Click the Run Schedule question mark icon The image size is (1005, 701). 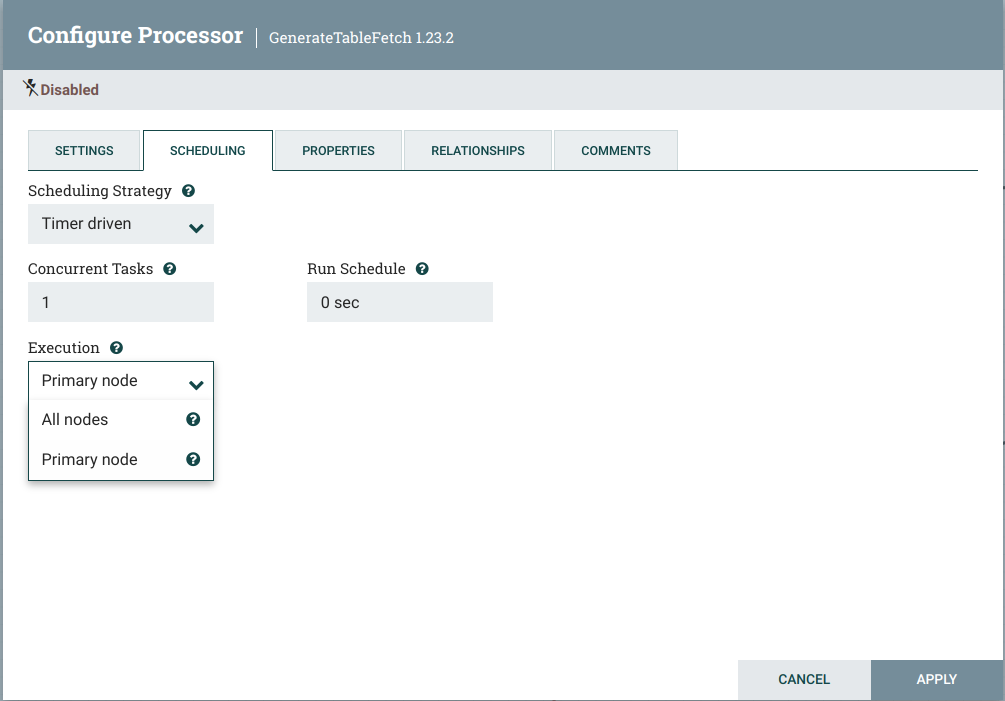[x=422, y=268]
